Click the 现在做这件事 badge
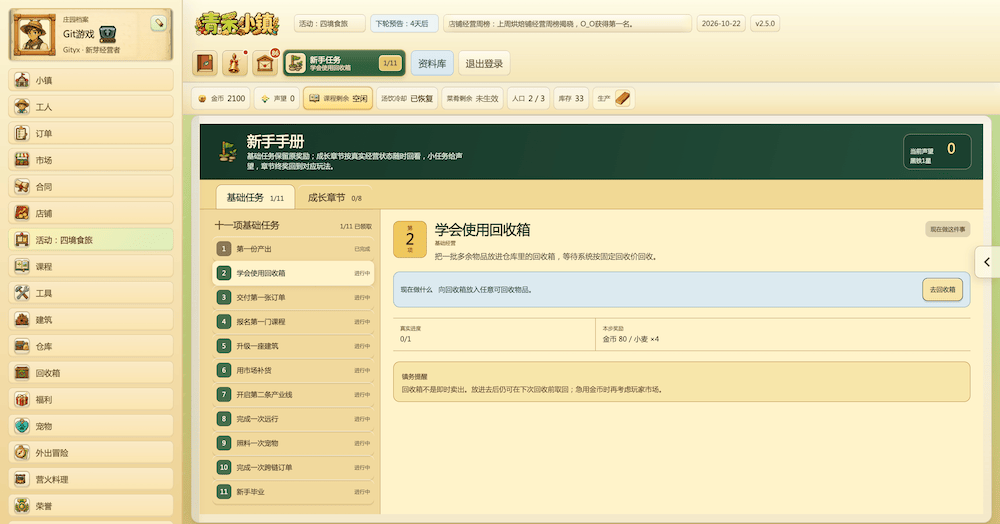 [x=948, y=229]
